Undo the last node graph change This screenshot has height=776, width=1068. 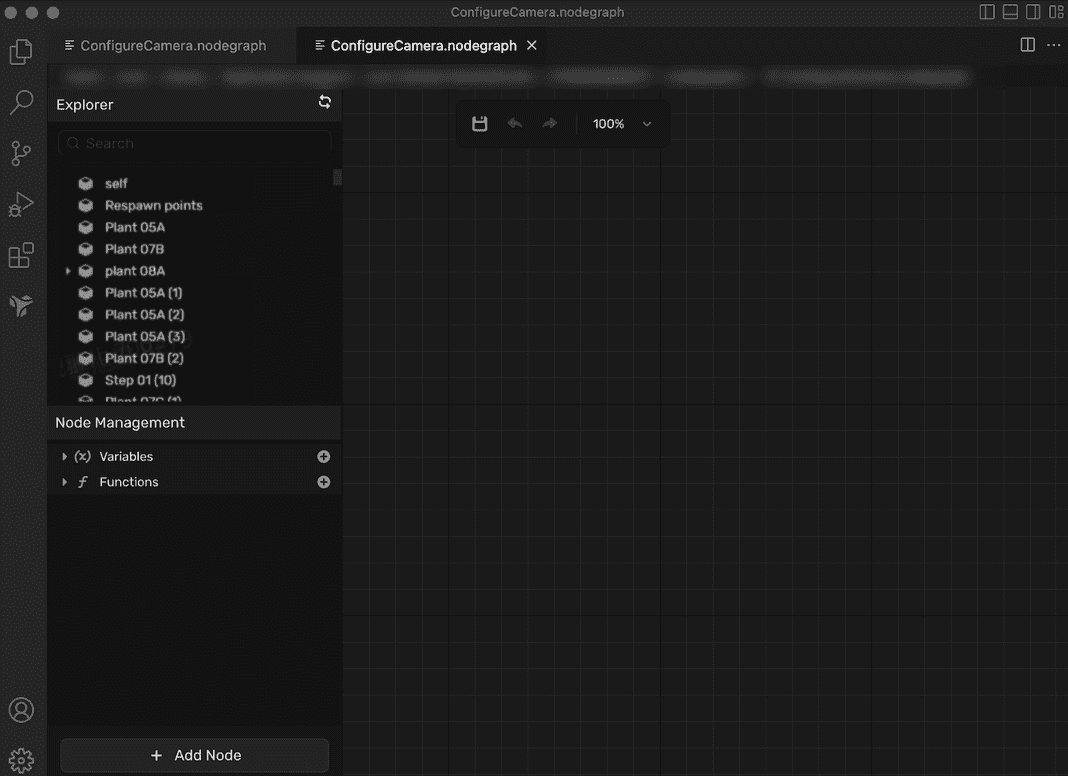(514, 123)
